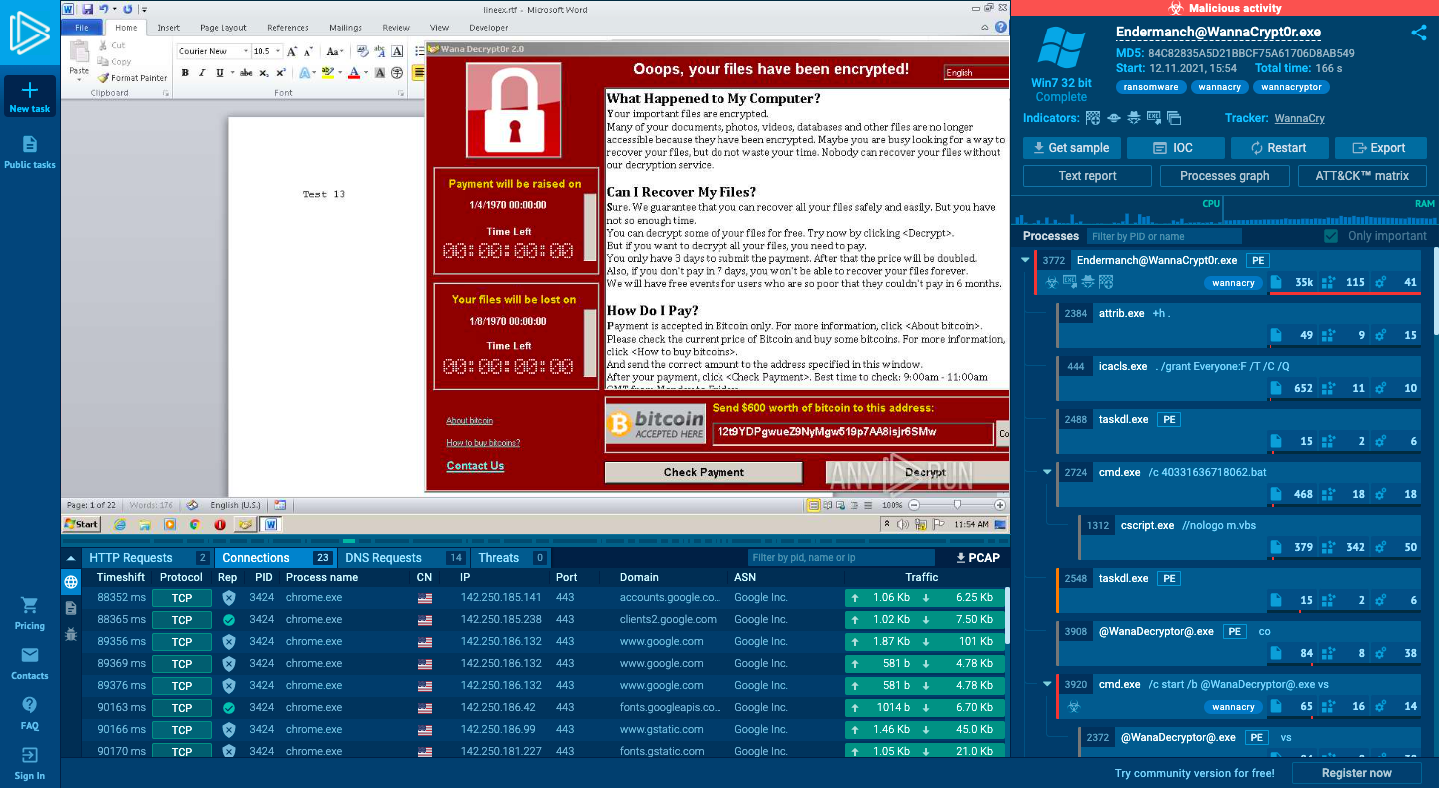Collapse cmd.exe 2724 process node

pos(1047,472)
